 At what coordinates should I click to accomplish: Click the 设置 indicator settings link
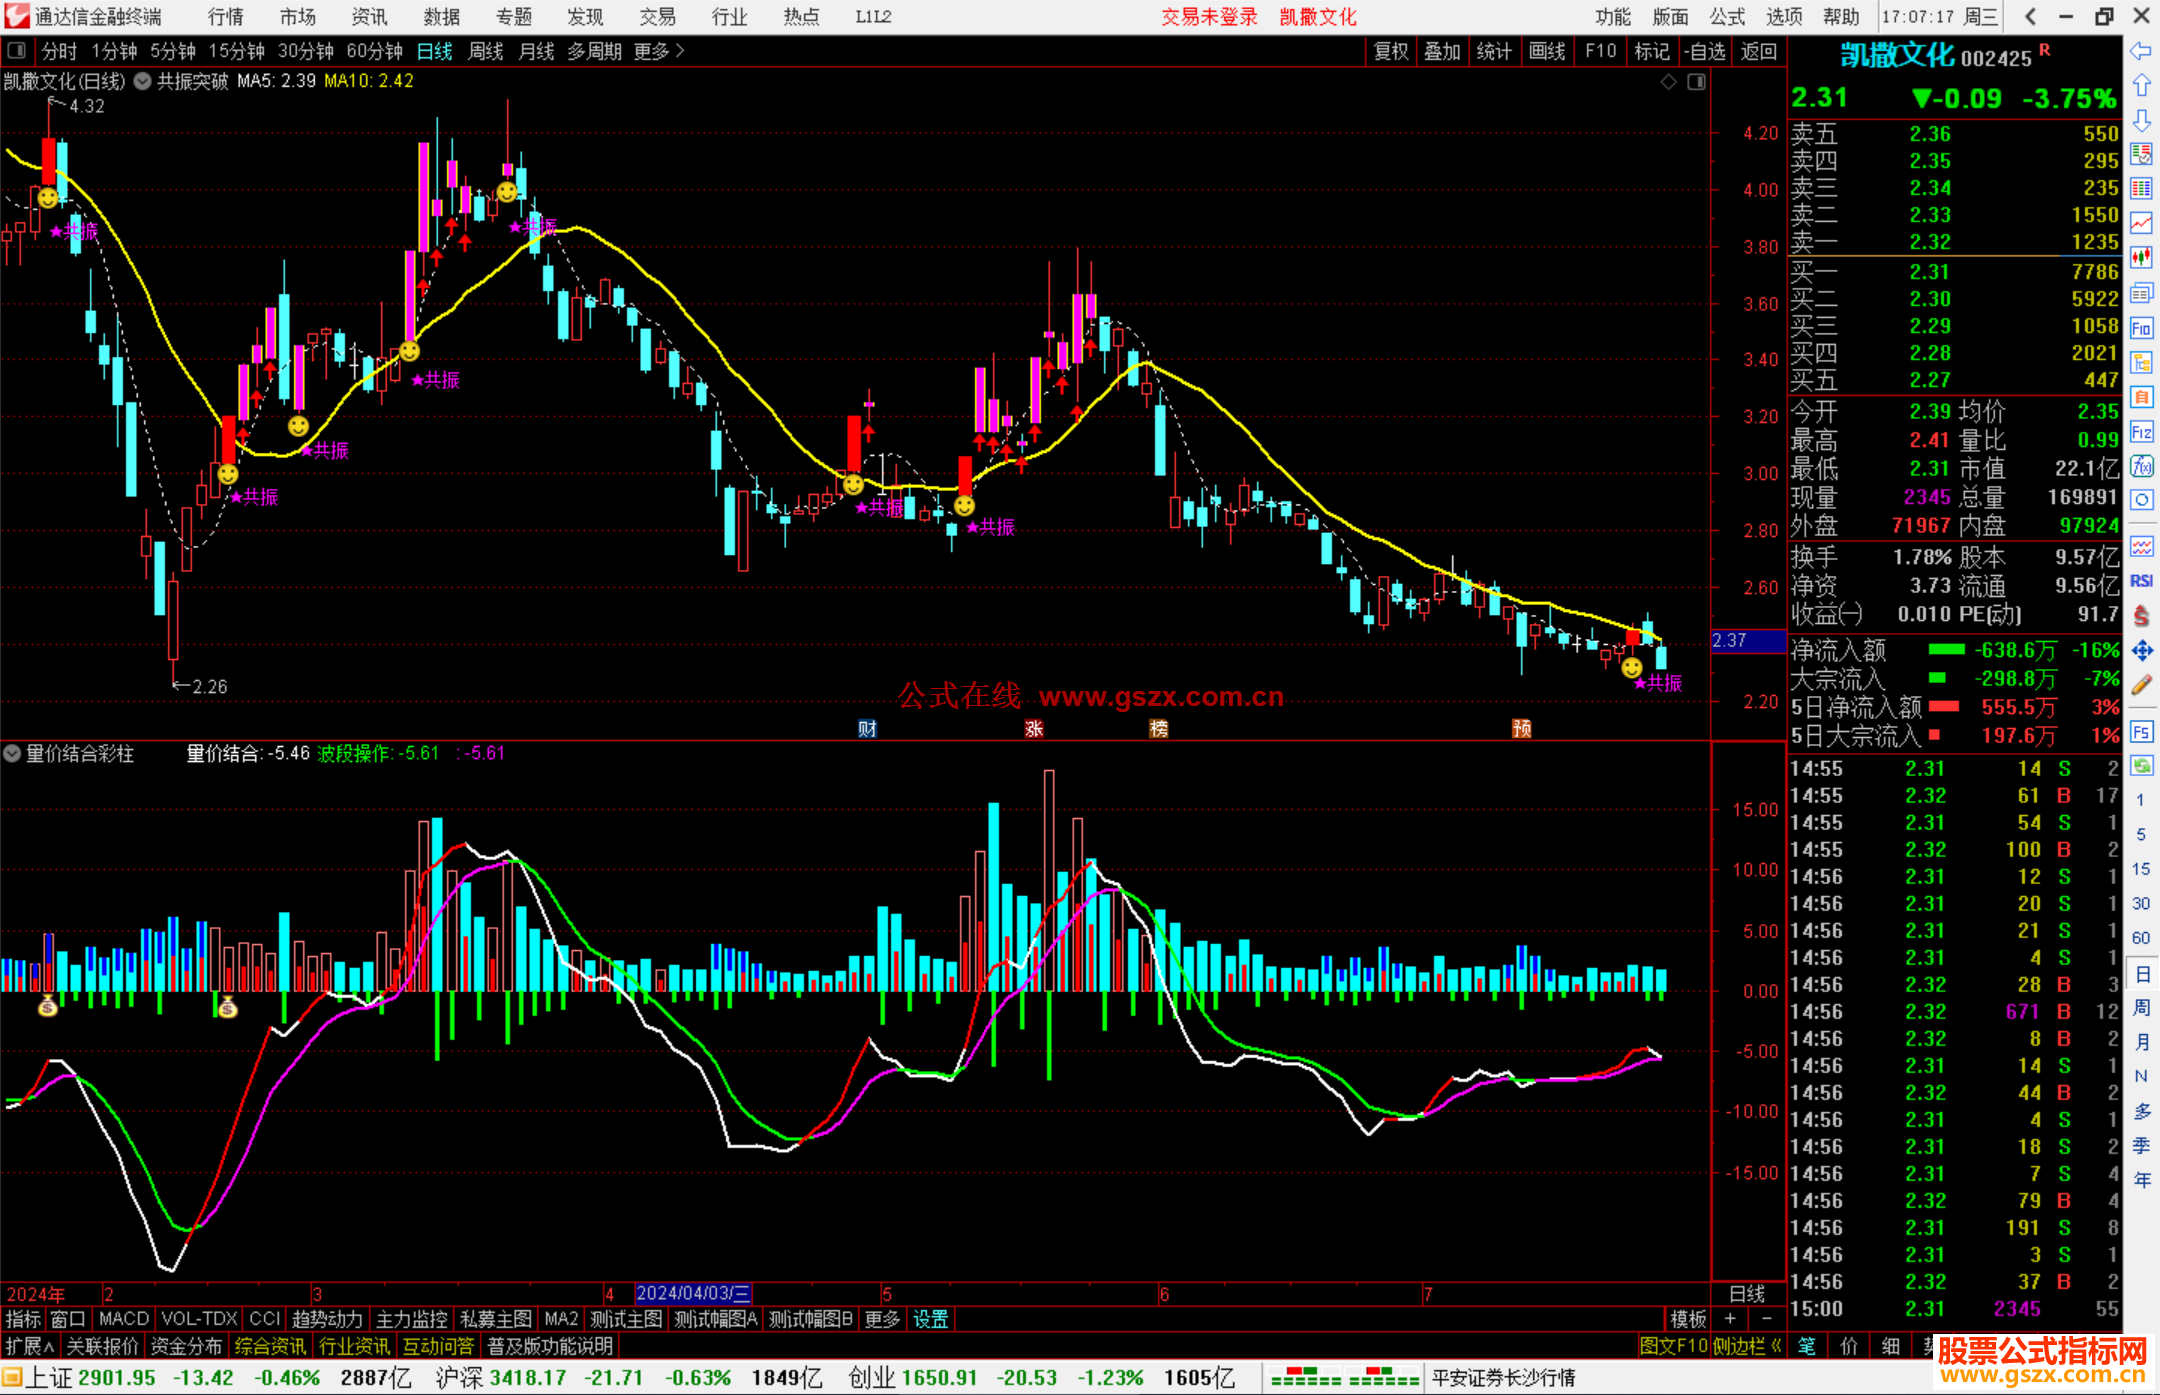930,1319
